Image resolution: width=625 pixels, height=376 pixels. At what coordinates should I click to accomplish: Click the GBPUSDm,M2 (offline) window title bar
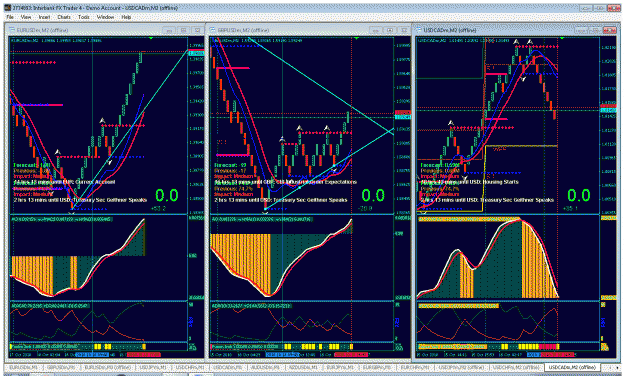point(309,30)
